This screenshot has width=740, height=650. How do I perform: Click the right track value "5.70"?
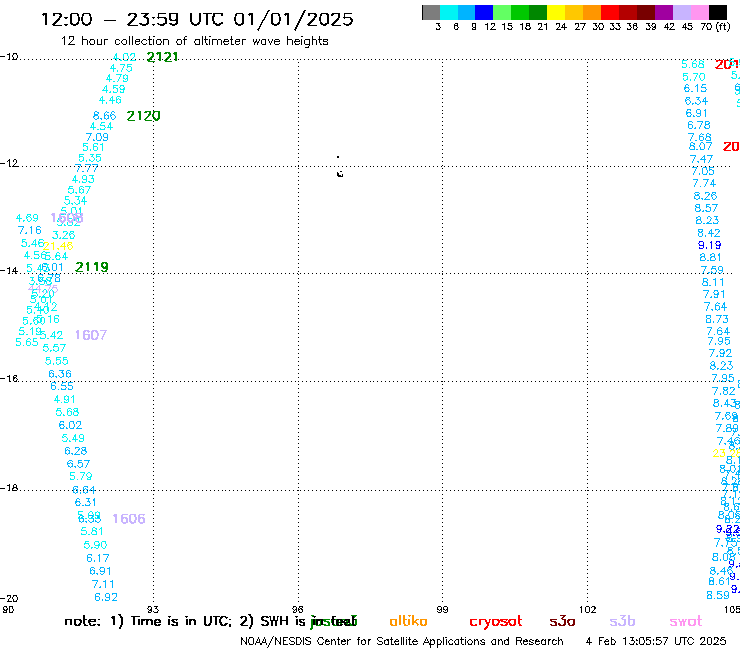[x=694, y=77]
